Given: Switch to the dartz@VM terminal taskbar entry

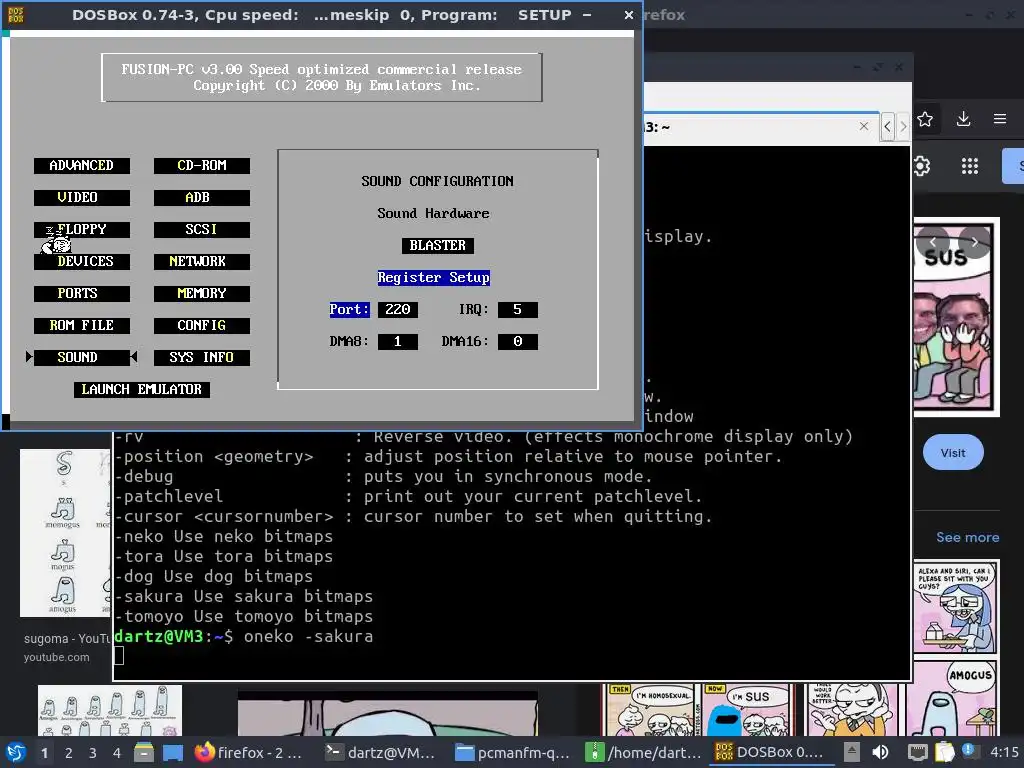Looking at the screenshot, I should click(x=382, y=752).
